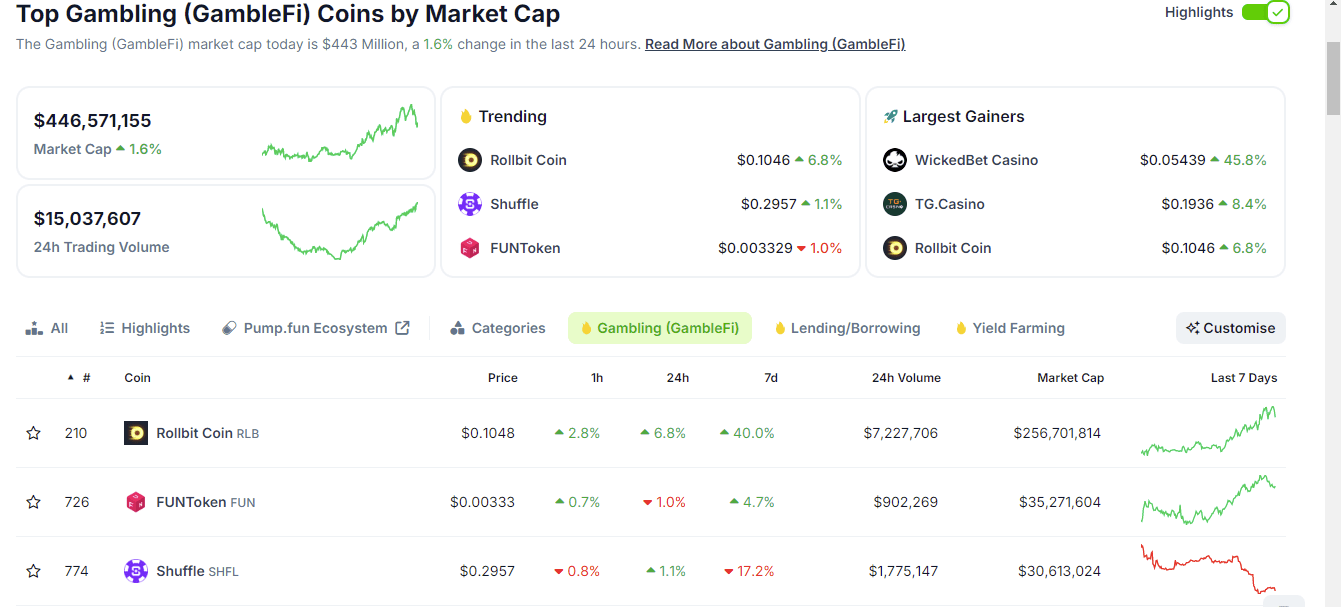Click FUNToken 7-day sparkline chart

tap(1209, 499)
